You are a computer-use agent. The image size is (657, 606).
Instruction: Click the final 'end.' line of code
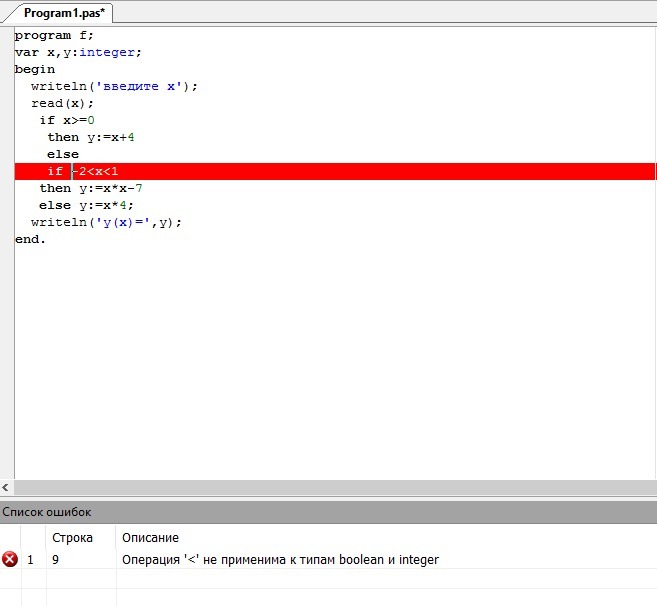(x=31, y=240)
